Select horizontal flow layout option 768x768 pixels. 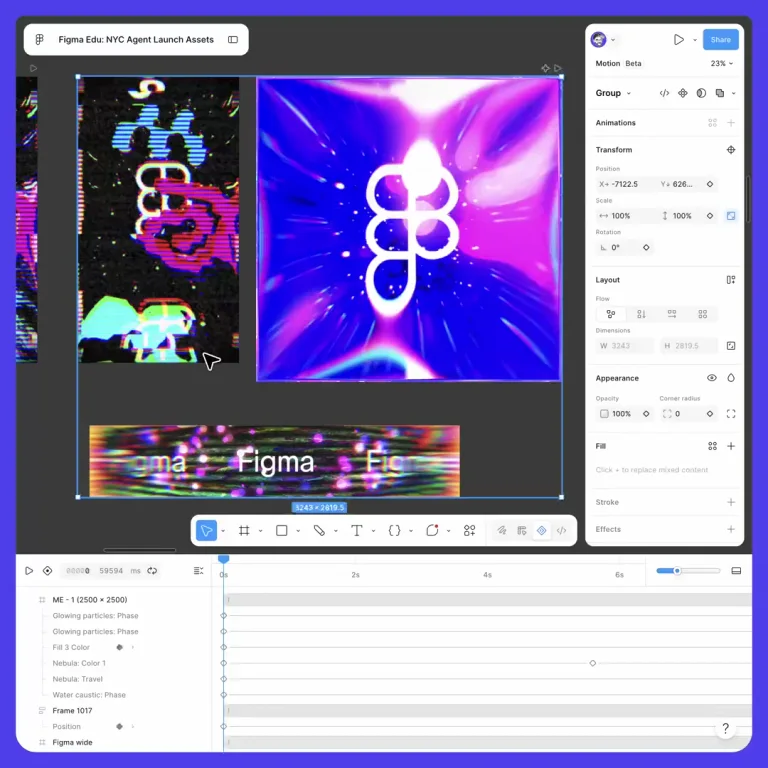(x=672, y=314)
